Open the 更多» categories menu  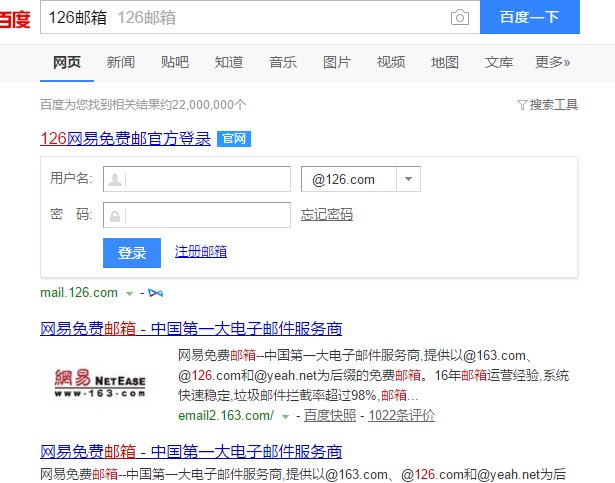[552, 62]
